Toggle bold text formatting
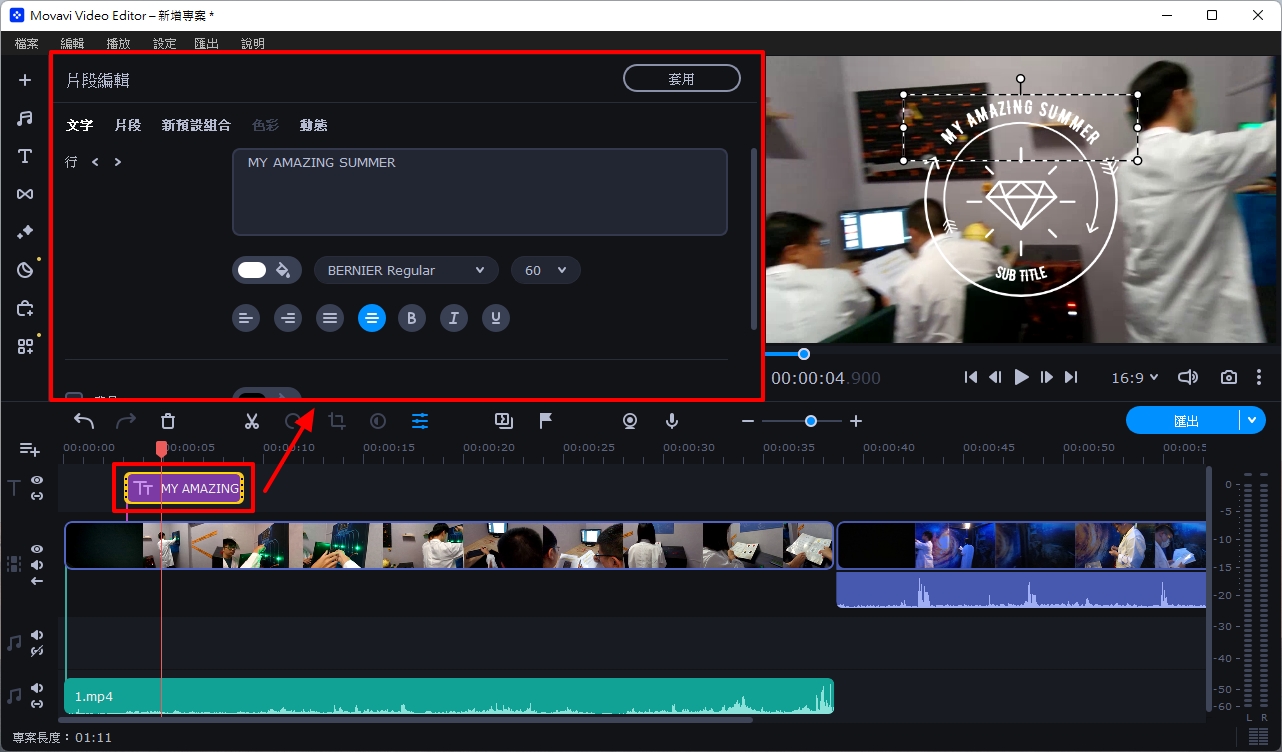Viewport: 1282px width, 752px height. pos(411,319)
